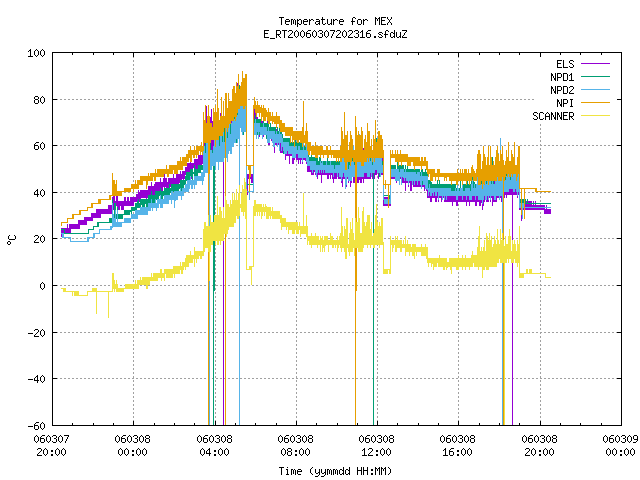Click the x-axis label 060308 04:00
The width and height of the screenshot is (640, 480).
(214, 446)
